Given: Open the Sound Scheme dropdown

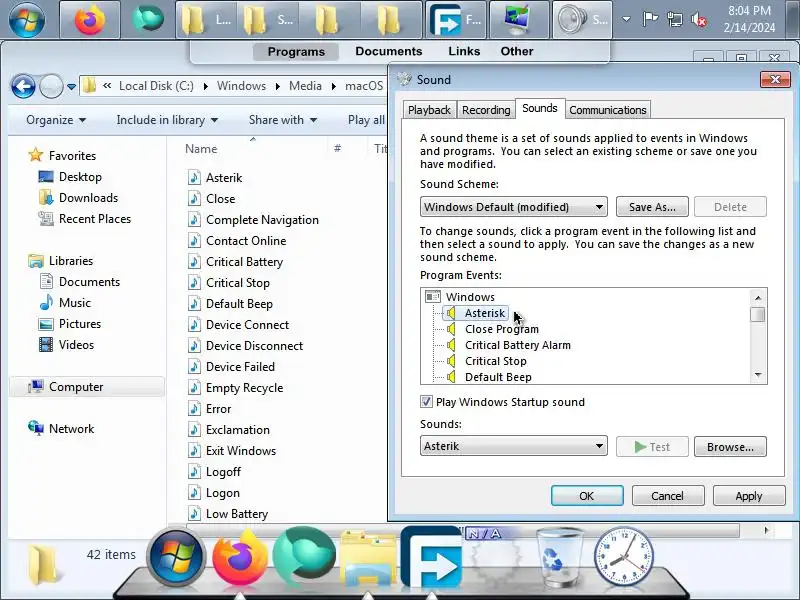Looking at the screenshot, I should click(x=513, y=207).
